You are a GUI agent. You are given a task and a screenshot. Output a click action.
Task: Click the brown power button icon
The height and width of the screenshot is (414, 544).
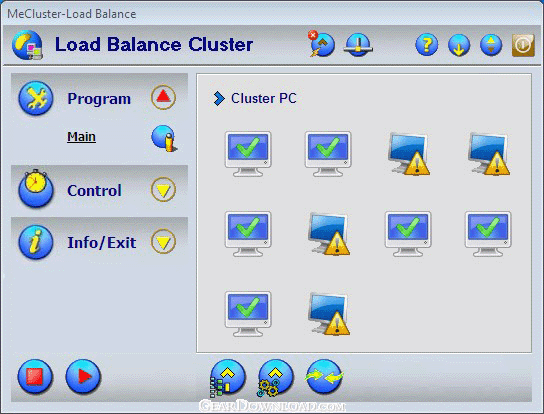click(x=523, y=45)
